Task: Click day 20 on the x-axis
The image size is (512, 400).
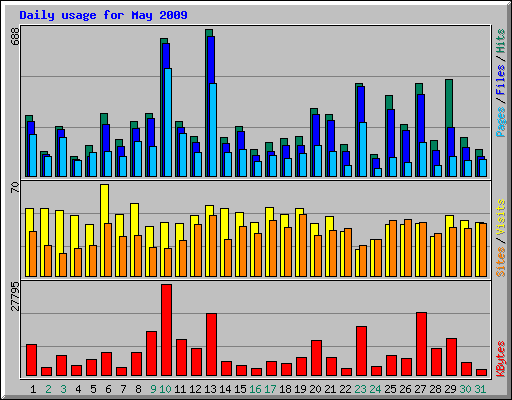Action: click(x=316, y=389)
